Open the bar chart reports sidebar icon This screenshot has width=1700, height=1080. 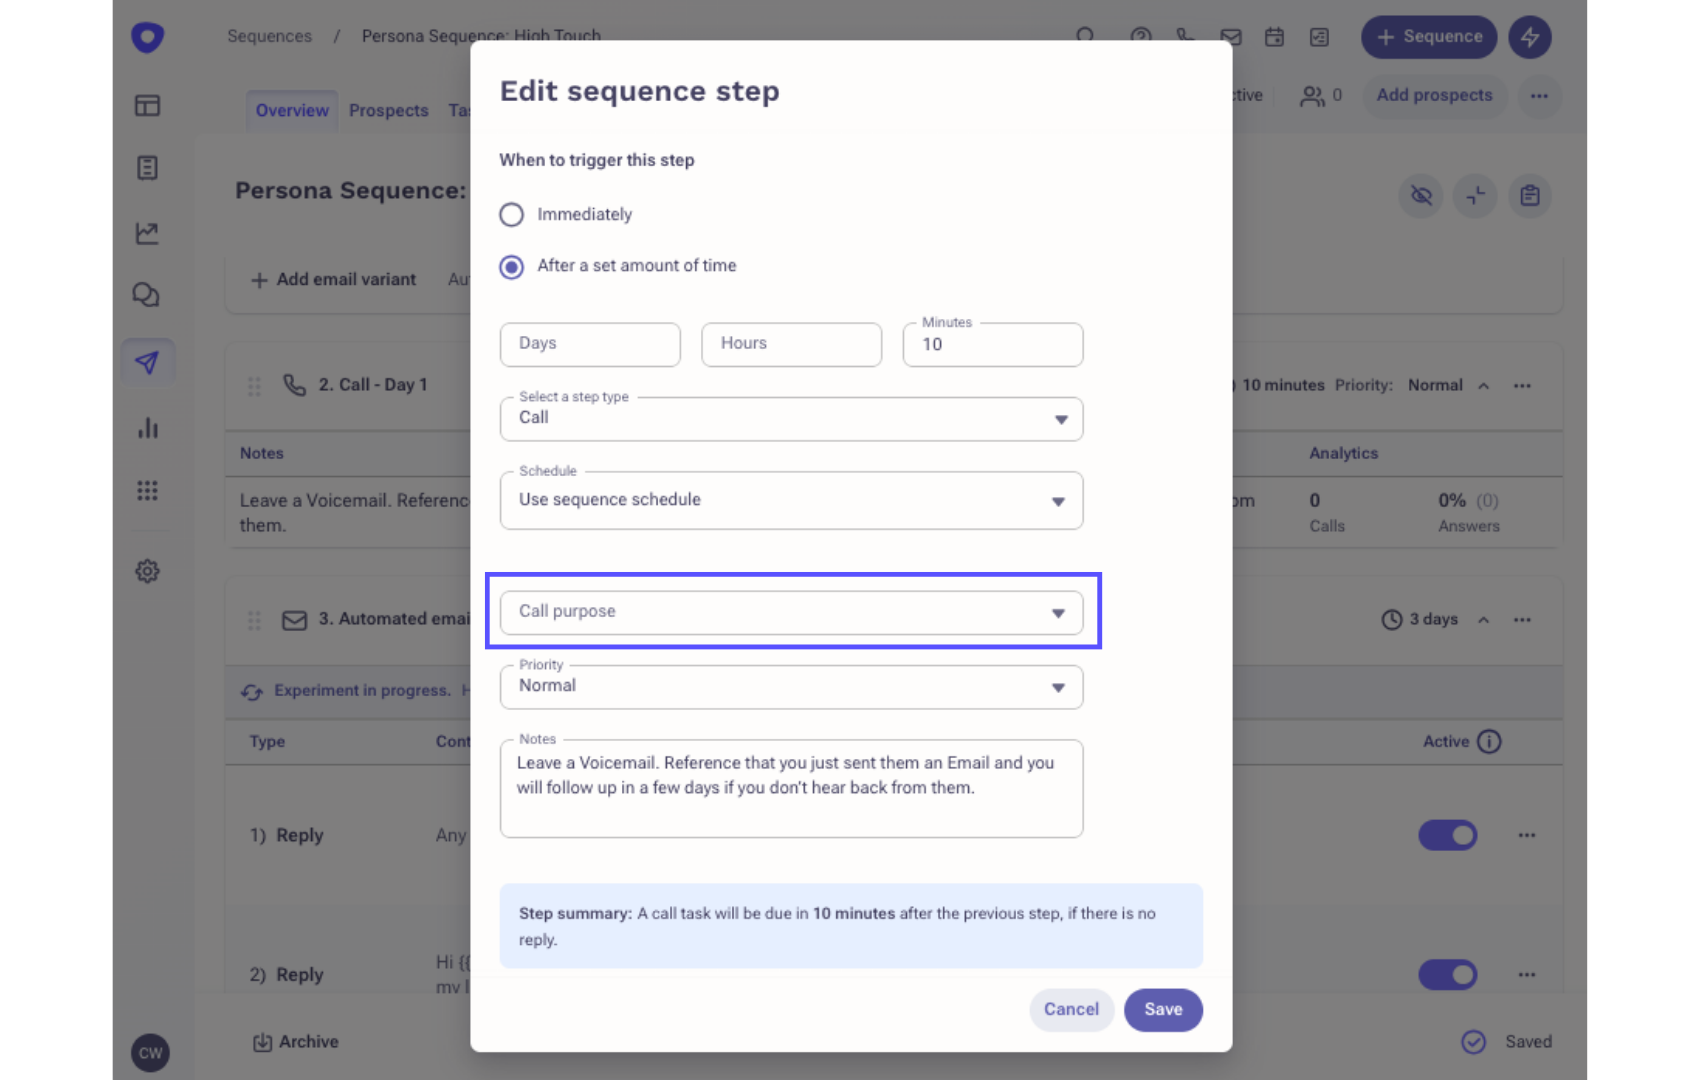pyautogui.click(x=147, y=428)
